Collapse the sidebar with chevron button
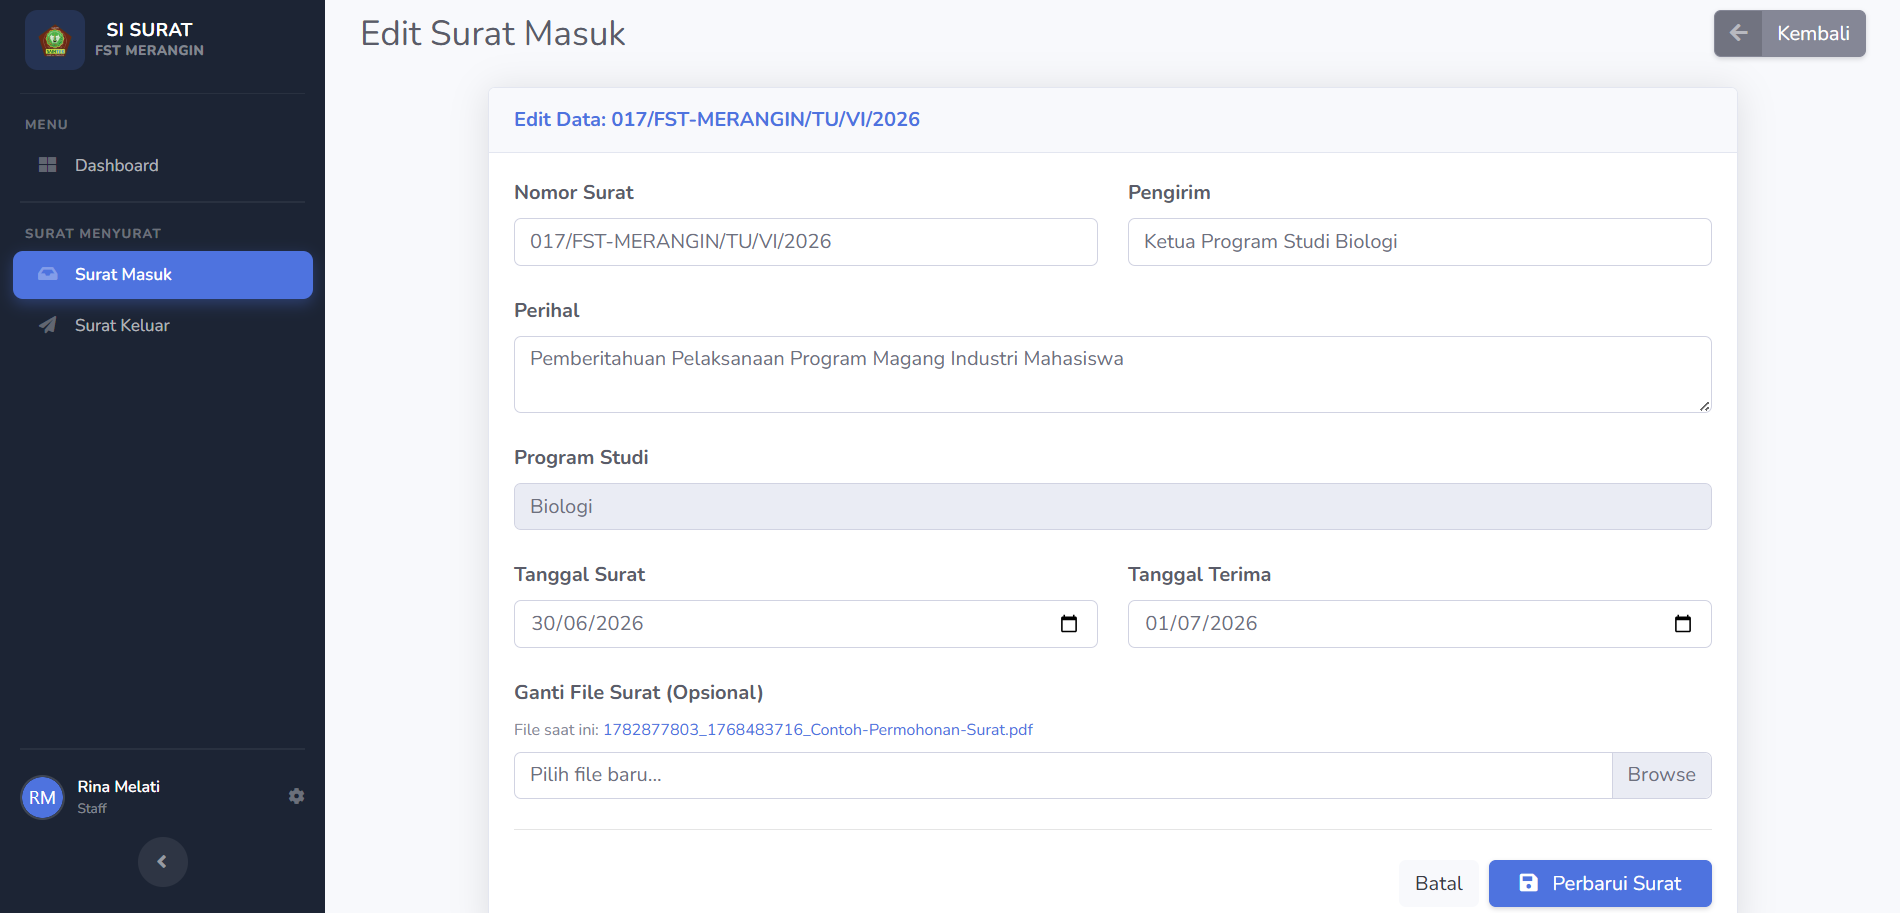The width and height of the screenshot is (1900, 913). coord(162,861)
